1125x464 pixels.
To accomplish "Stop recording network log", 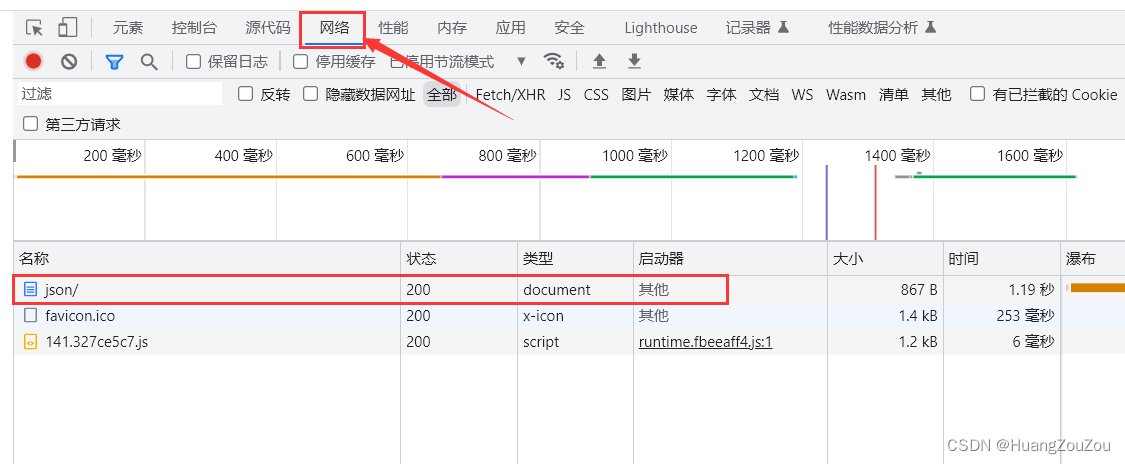I will (33, 62).
